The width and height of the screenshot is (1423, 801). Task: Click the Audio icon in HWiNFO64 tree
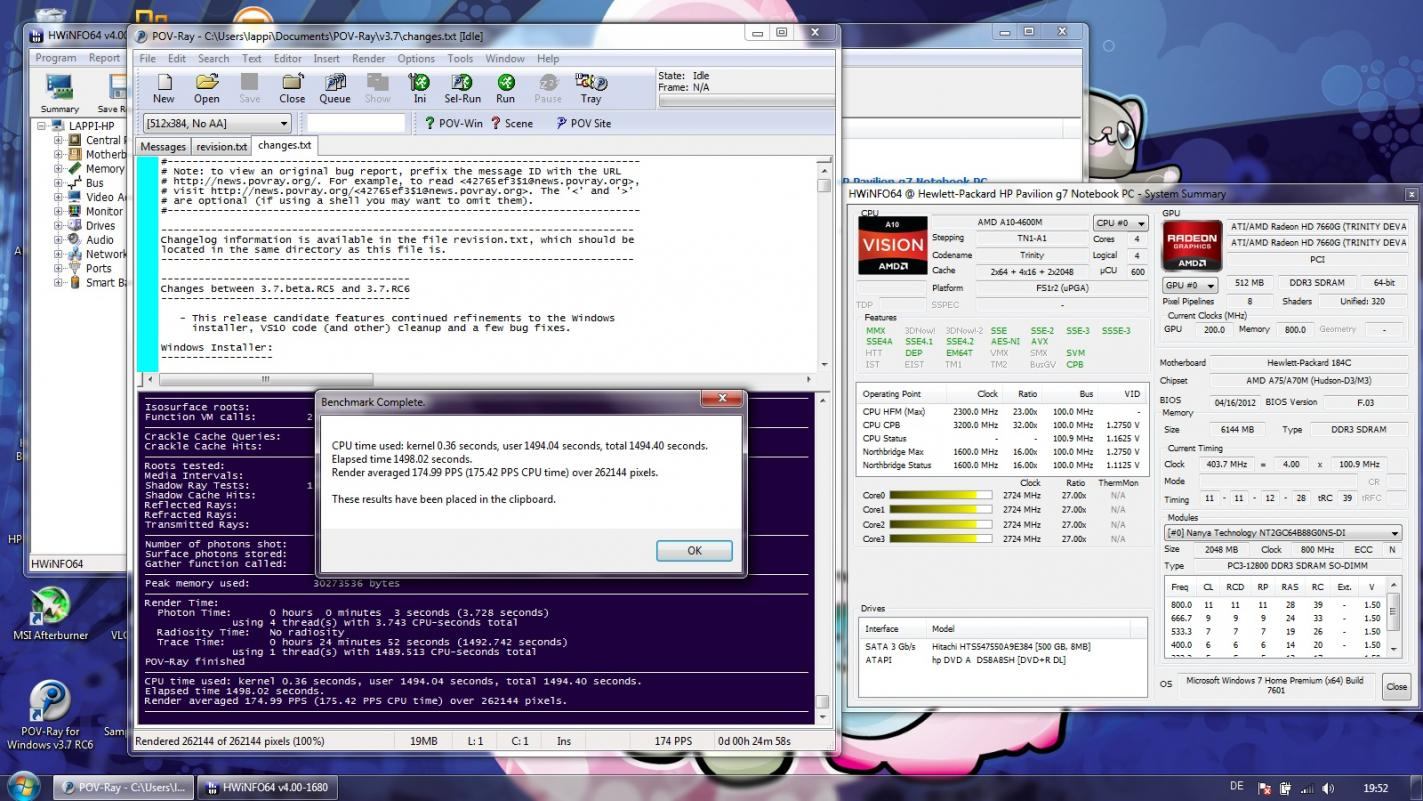pyautogui.click(x=75, y=240)
